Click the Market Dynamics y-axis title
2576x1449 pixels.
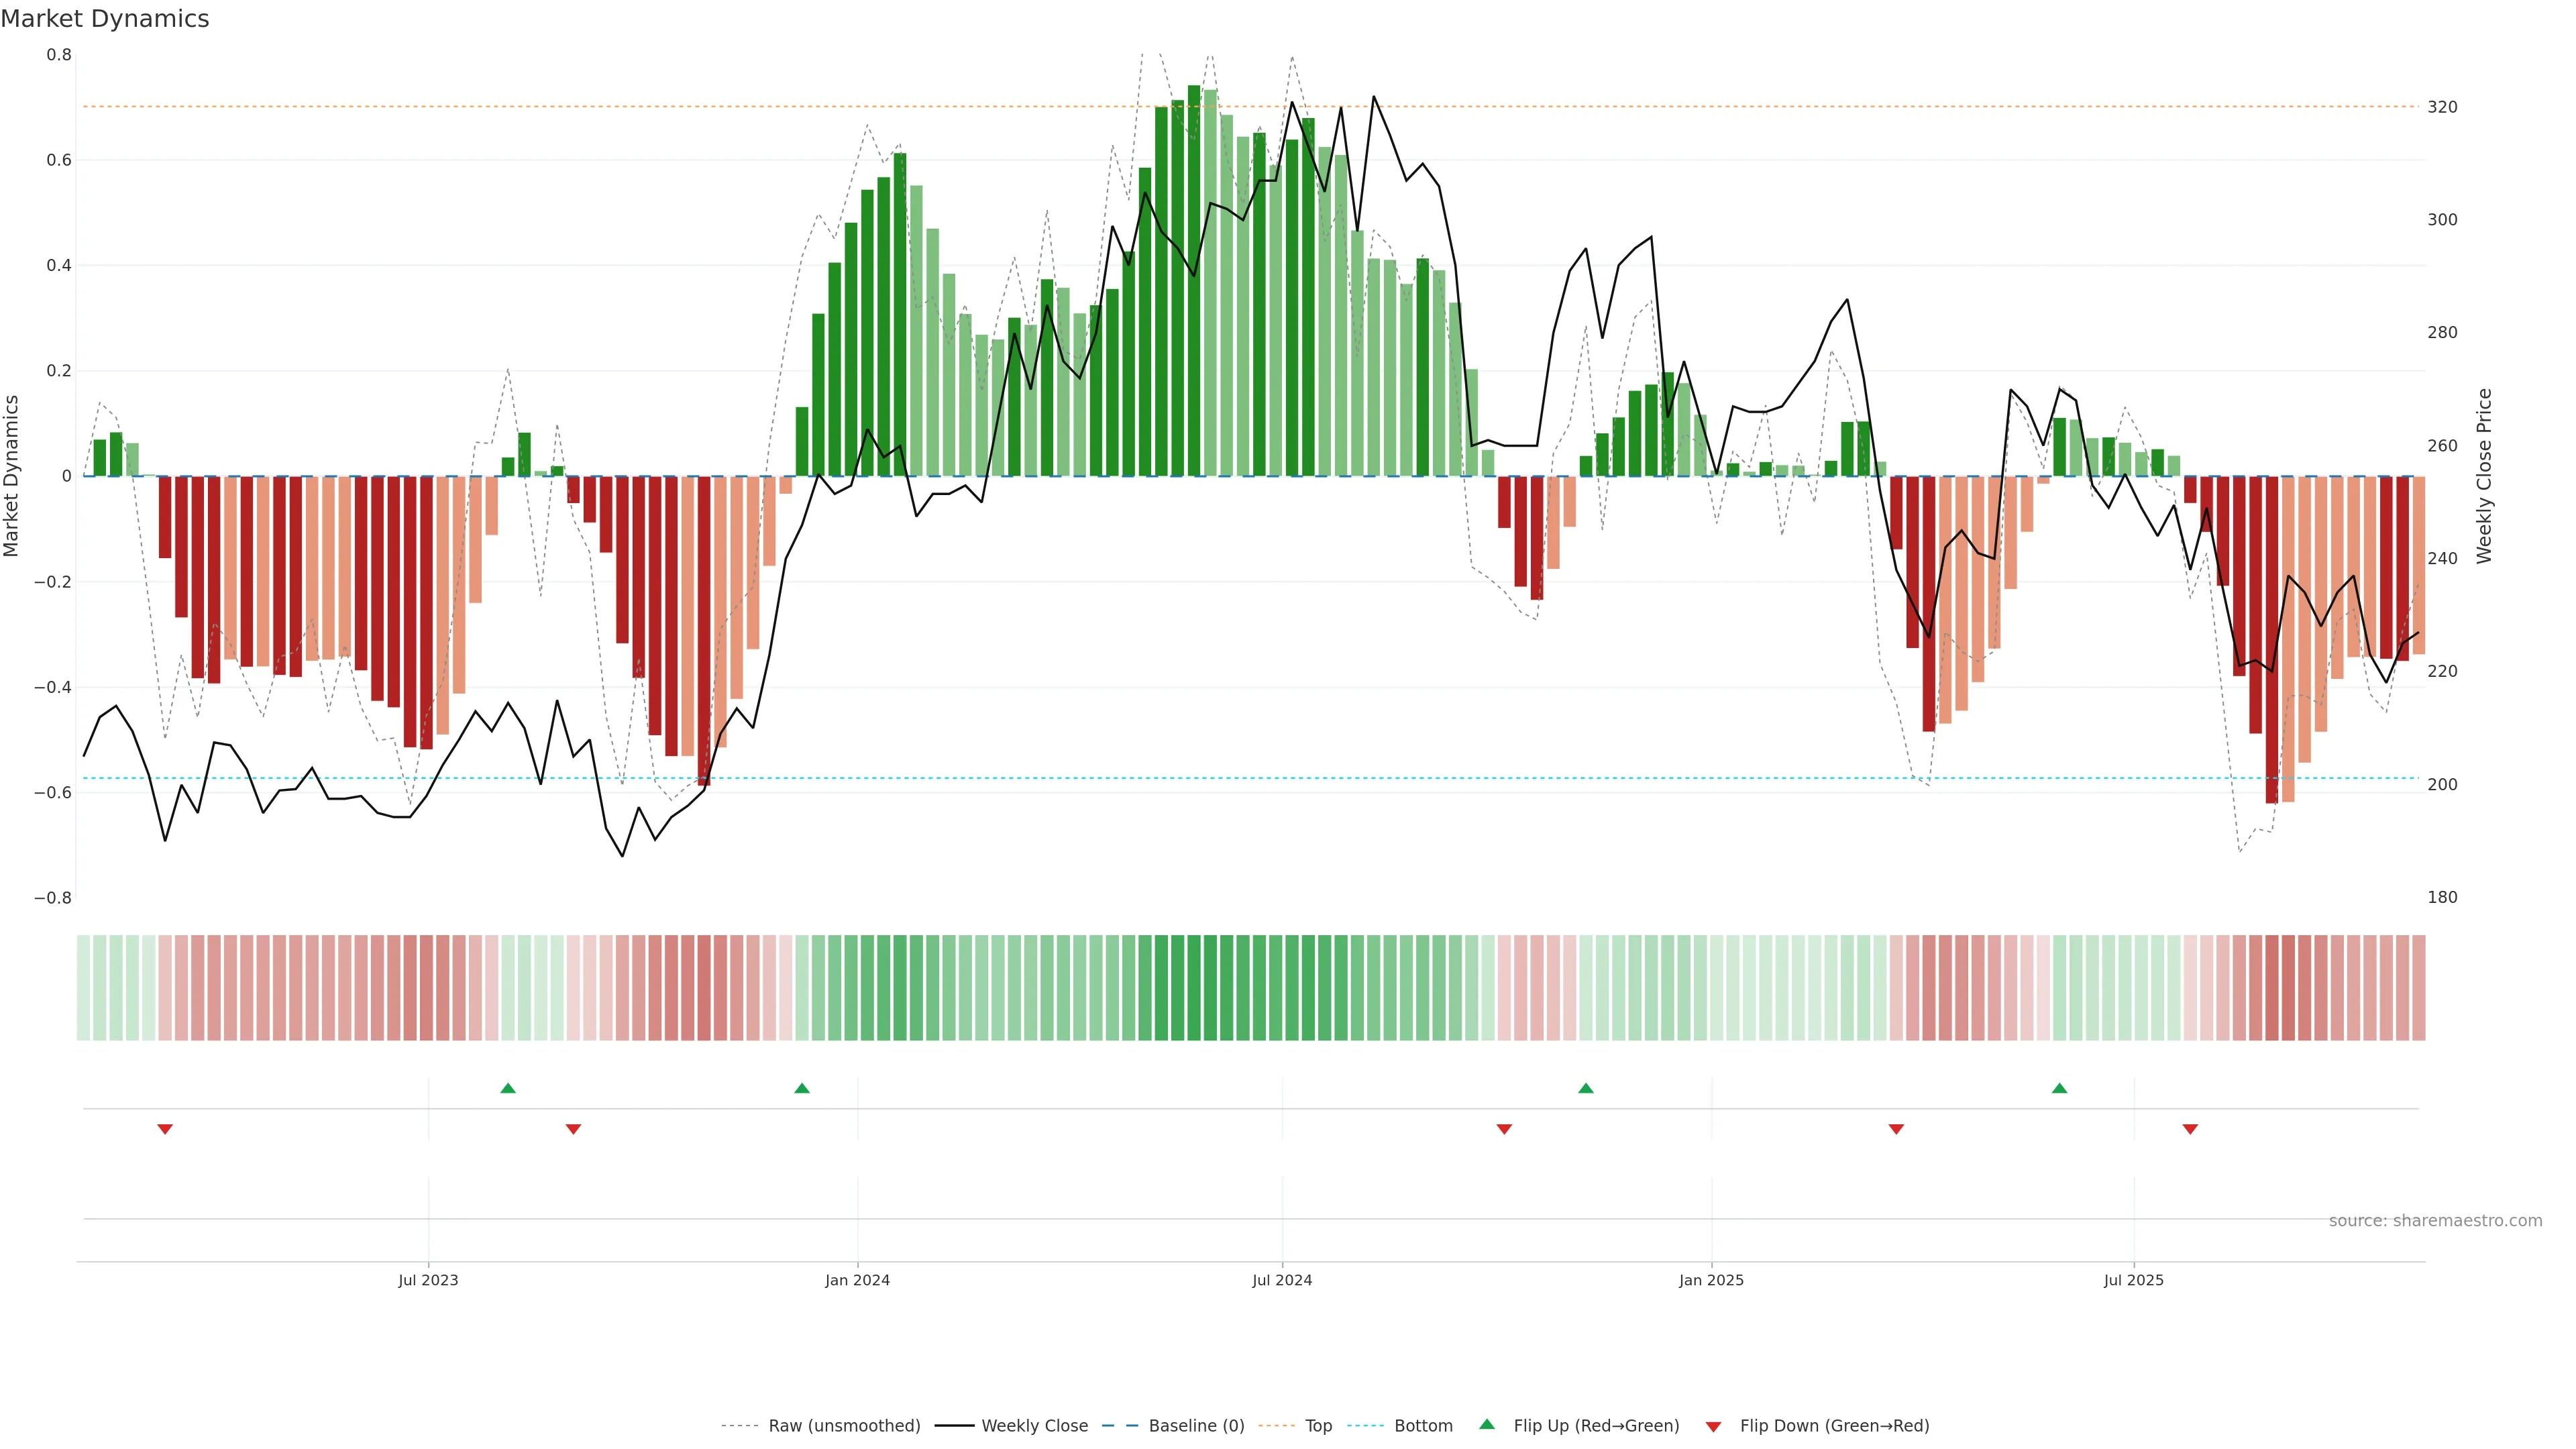pos(12,476)
